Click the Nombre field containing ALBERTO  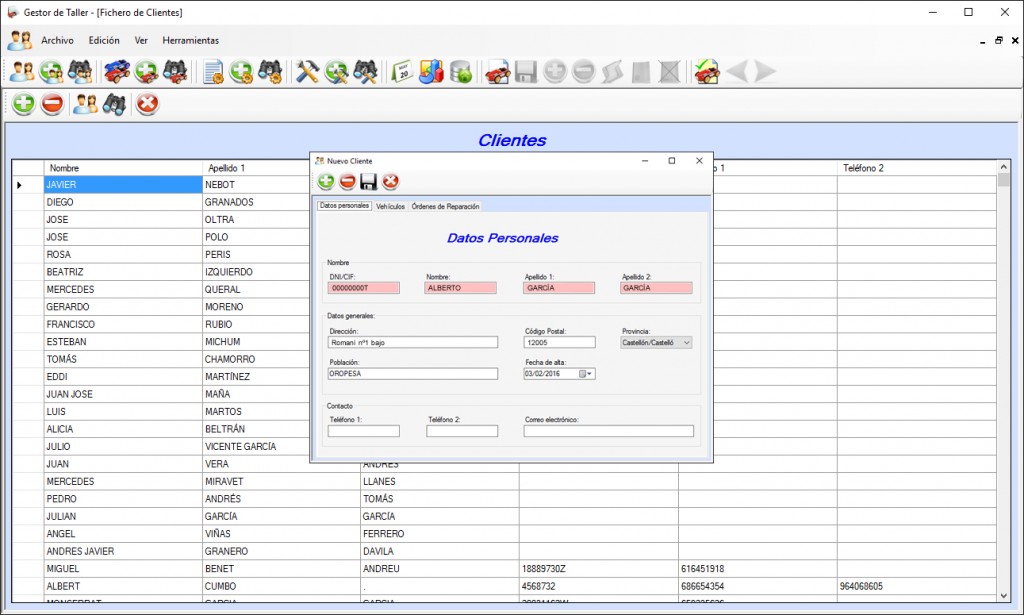460,288
